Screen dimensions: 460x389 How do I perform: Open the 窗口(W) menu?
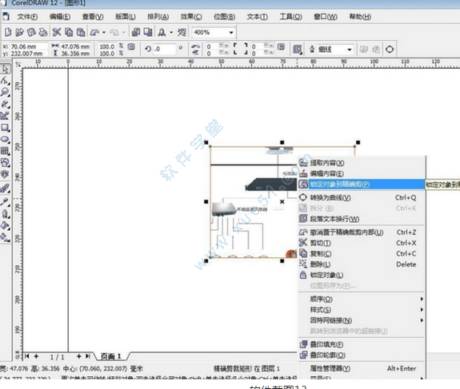[x=326, y=16]
